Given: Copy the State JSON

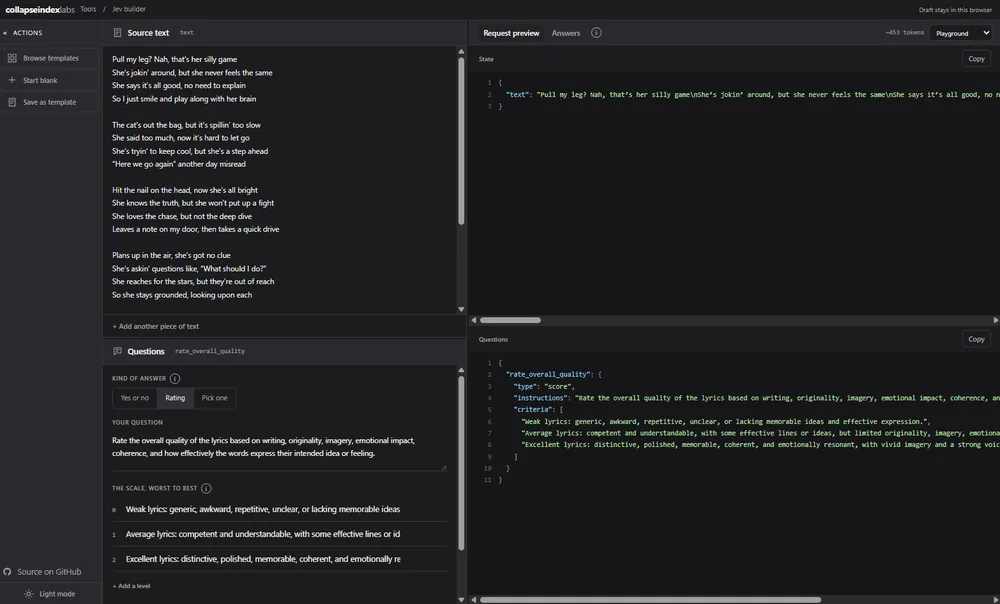Looking at the screenshot, I should (976, 59).
